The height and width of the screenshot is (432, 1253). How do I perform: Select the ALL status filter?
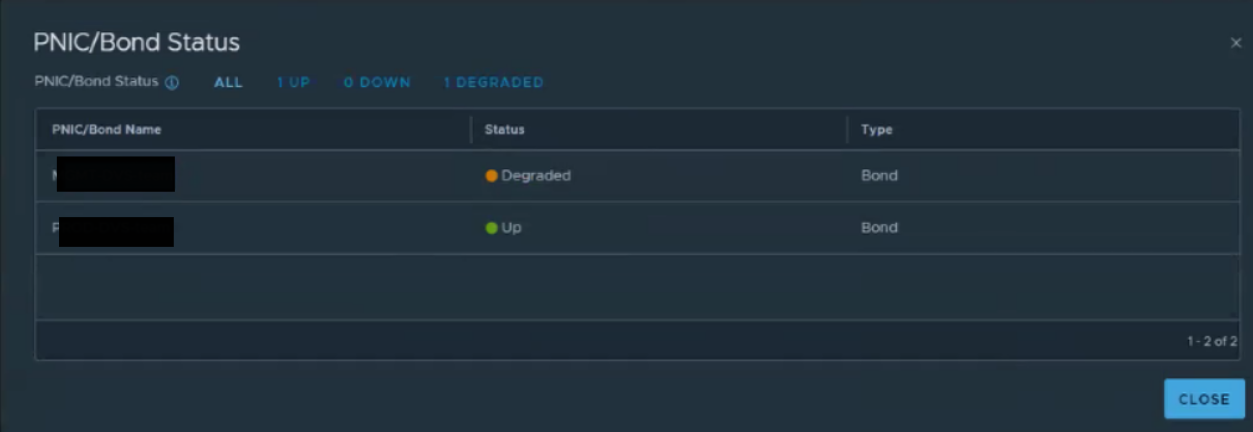coord(228,82)
